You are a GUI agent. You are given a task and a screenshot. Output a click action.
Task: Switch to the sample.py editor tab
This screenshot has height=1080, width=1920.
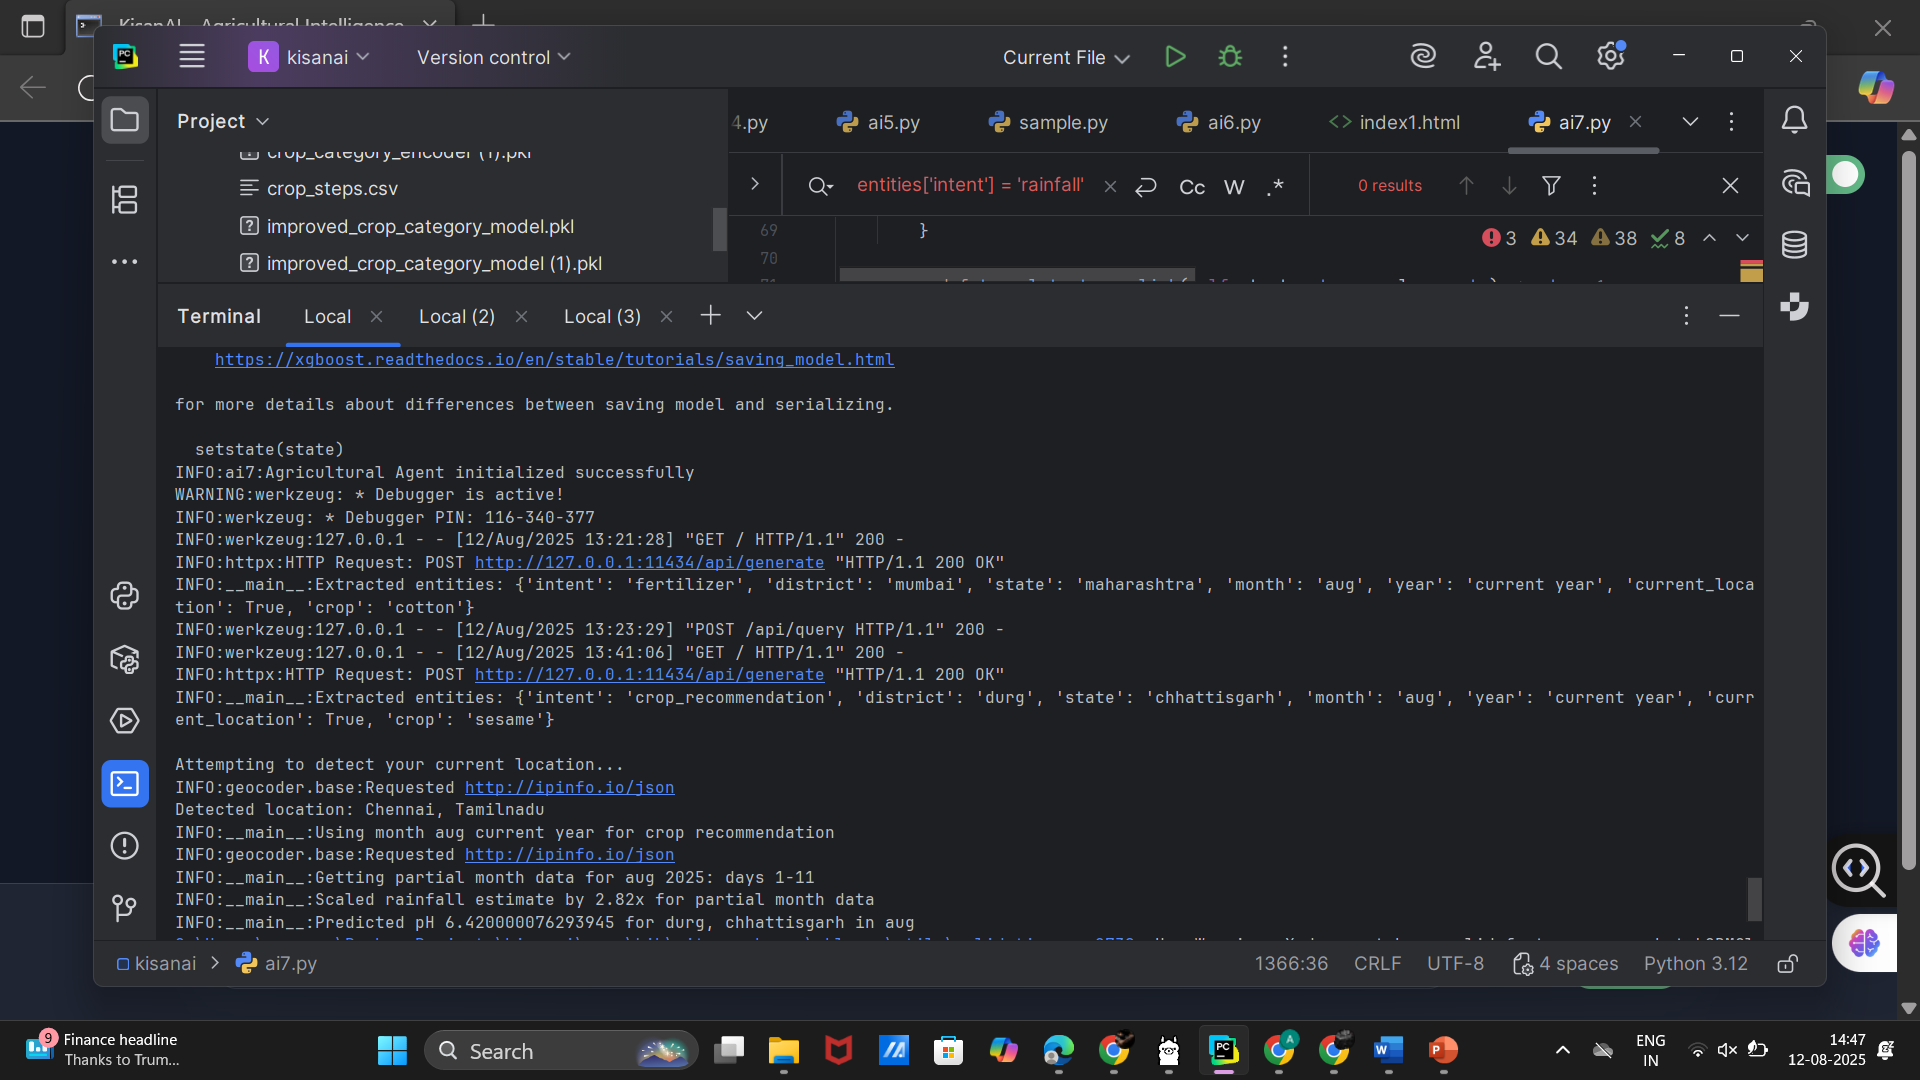click(1062, 122)
